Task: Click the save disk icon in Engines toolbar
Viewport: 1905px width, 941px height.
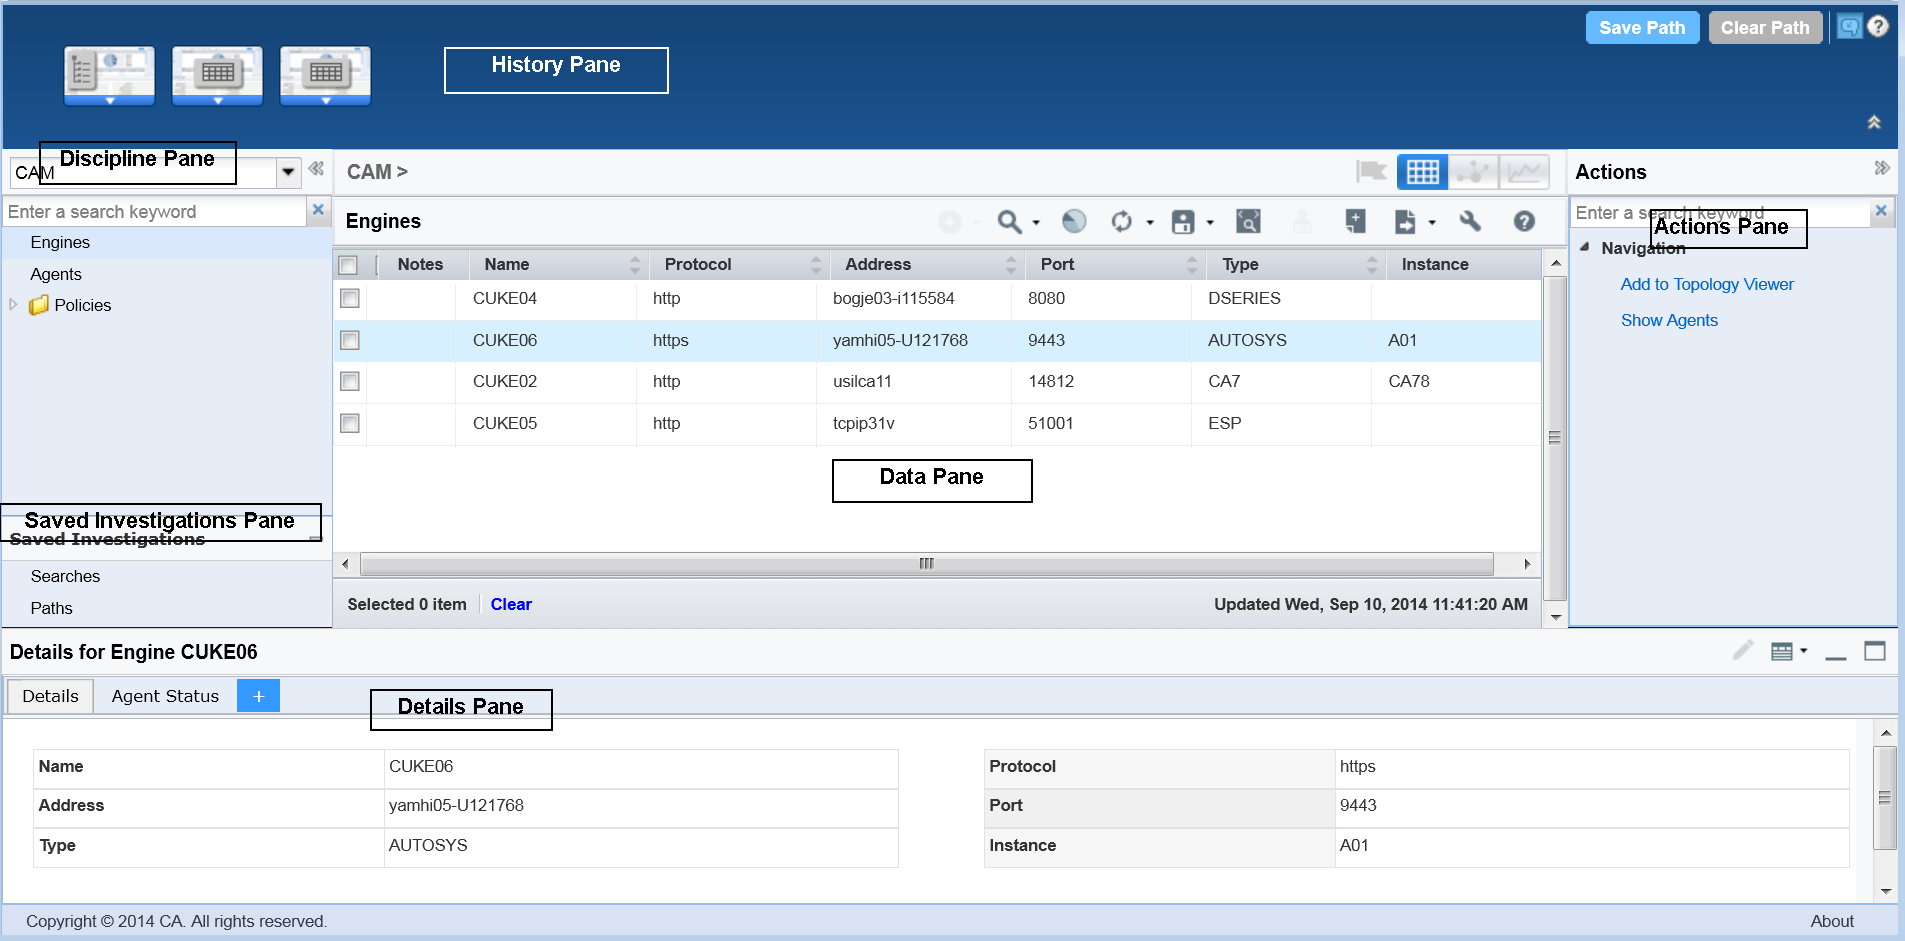Action: point(1183,222)
